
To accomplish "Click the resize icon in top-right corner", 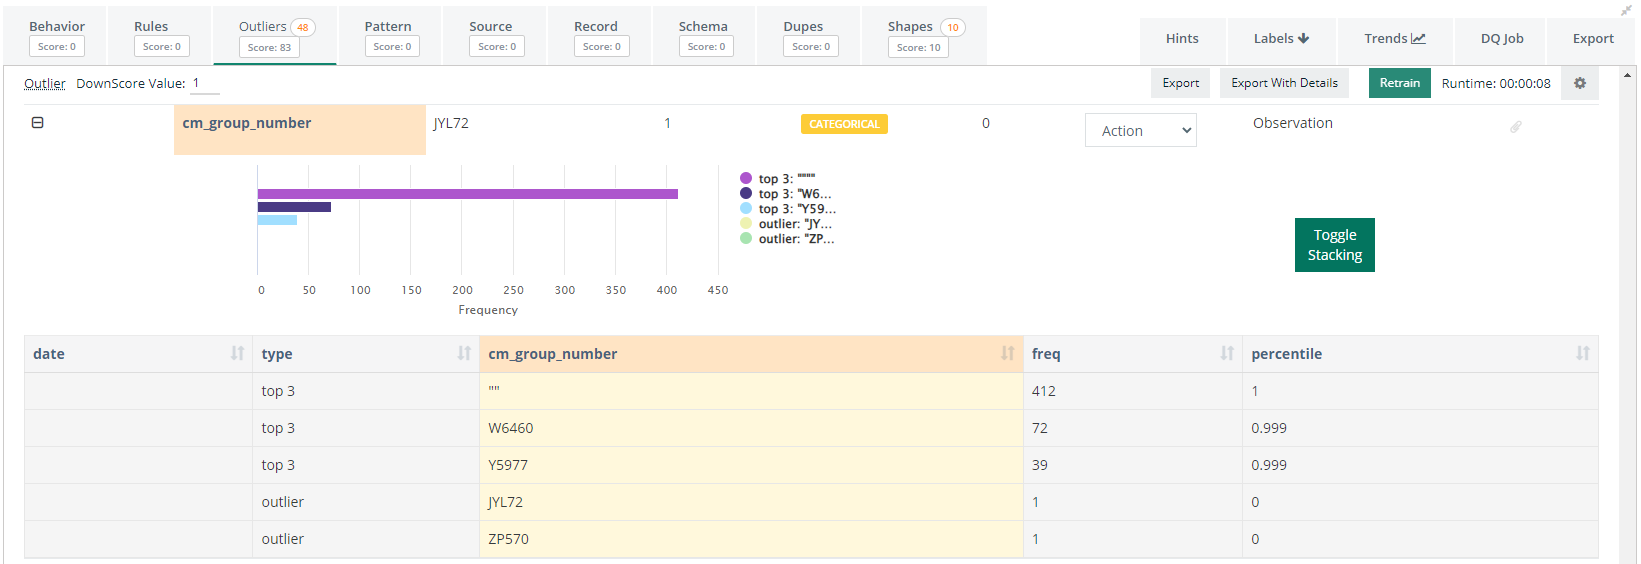I will [1626, 10].
